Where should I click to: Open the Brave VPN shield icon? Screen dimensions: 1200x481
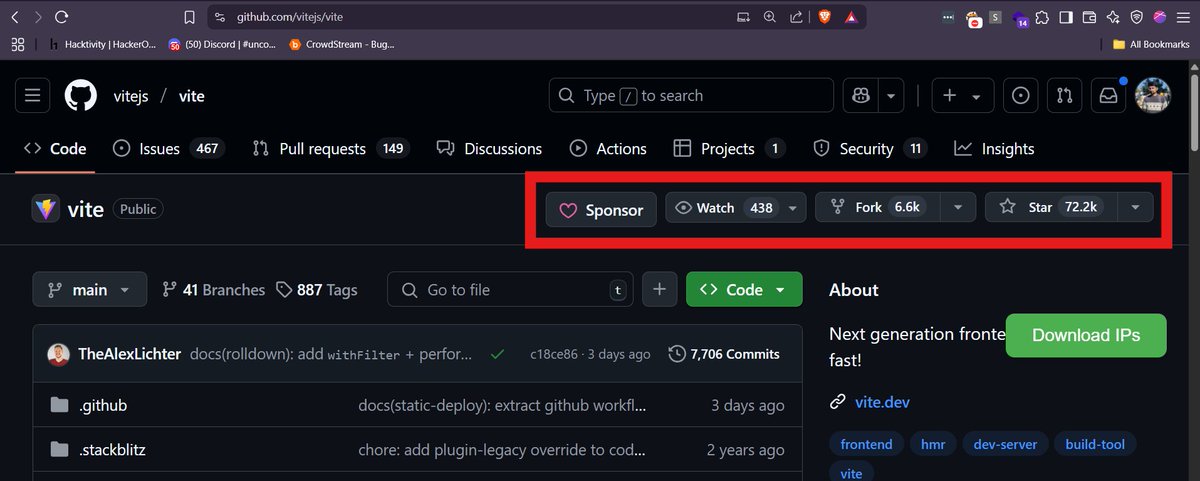tap(1137, 17)
